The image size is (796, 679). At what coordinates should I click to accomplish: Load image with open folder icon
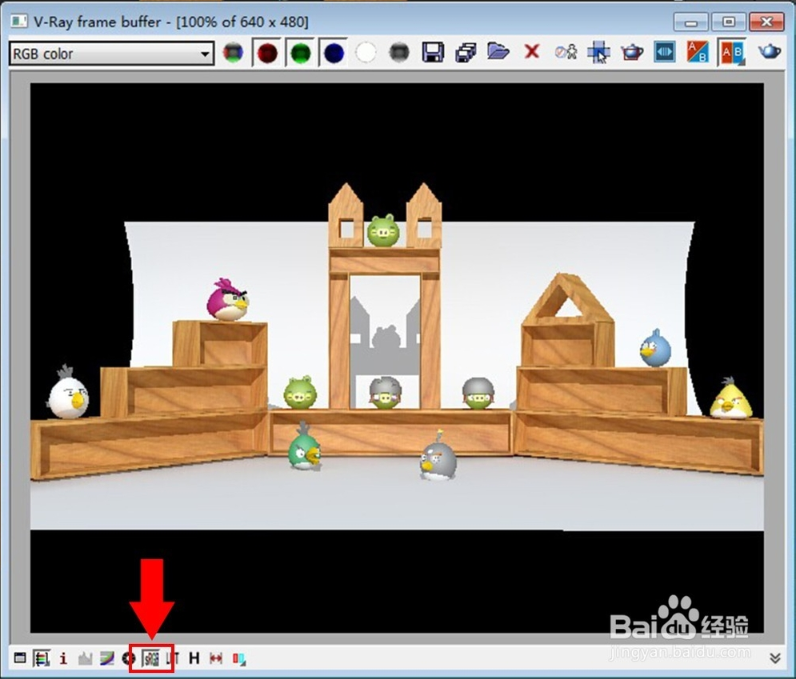[498, 51]
